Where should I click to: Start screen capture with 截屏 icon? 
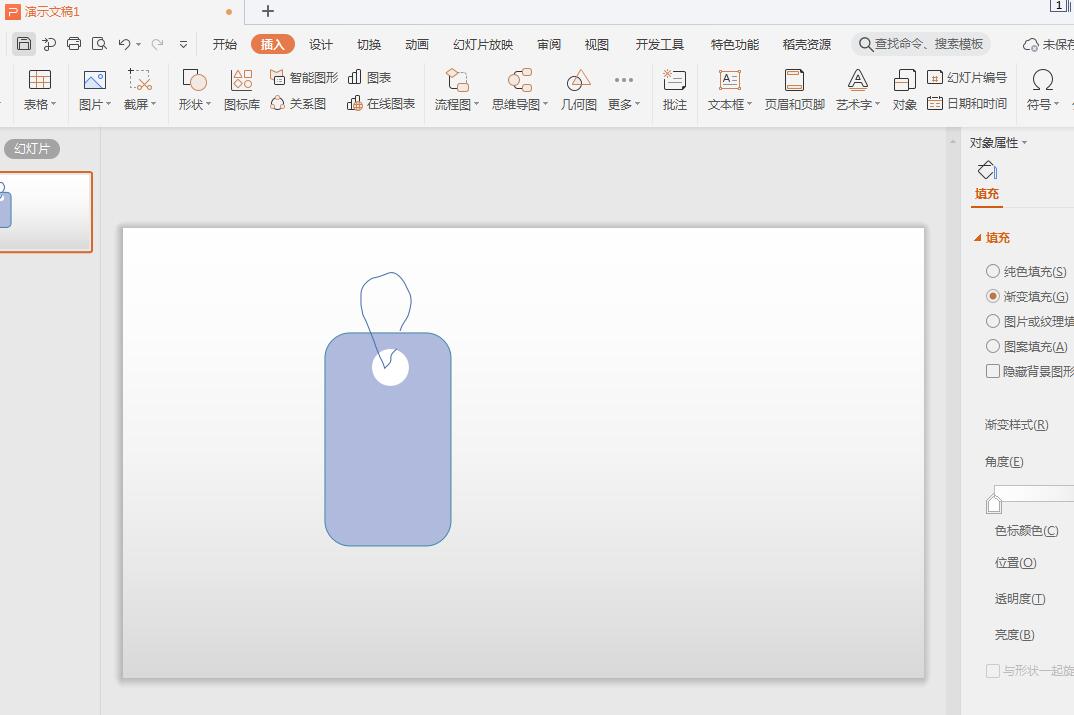[140, 90]
